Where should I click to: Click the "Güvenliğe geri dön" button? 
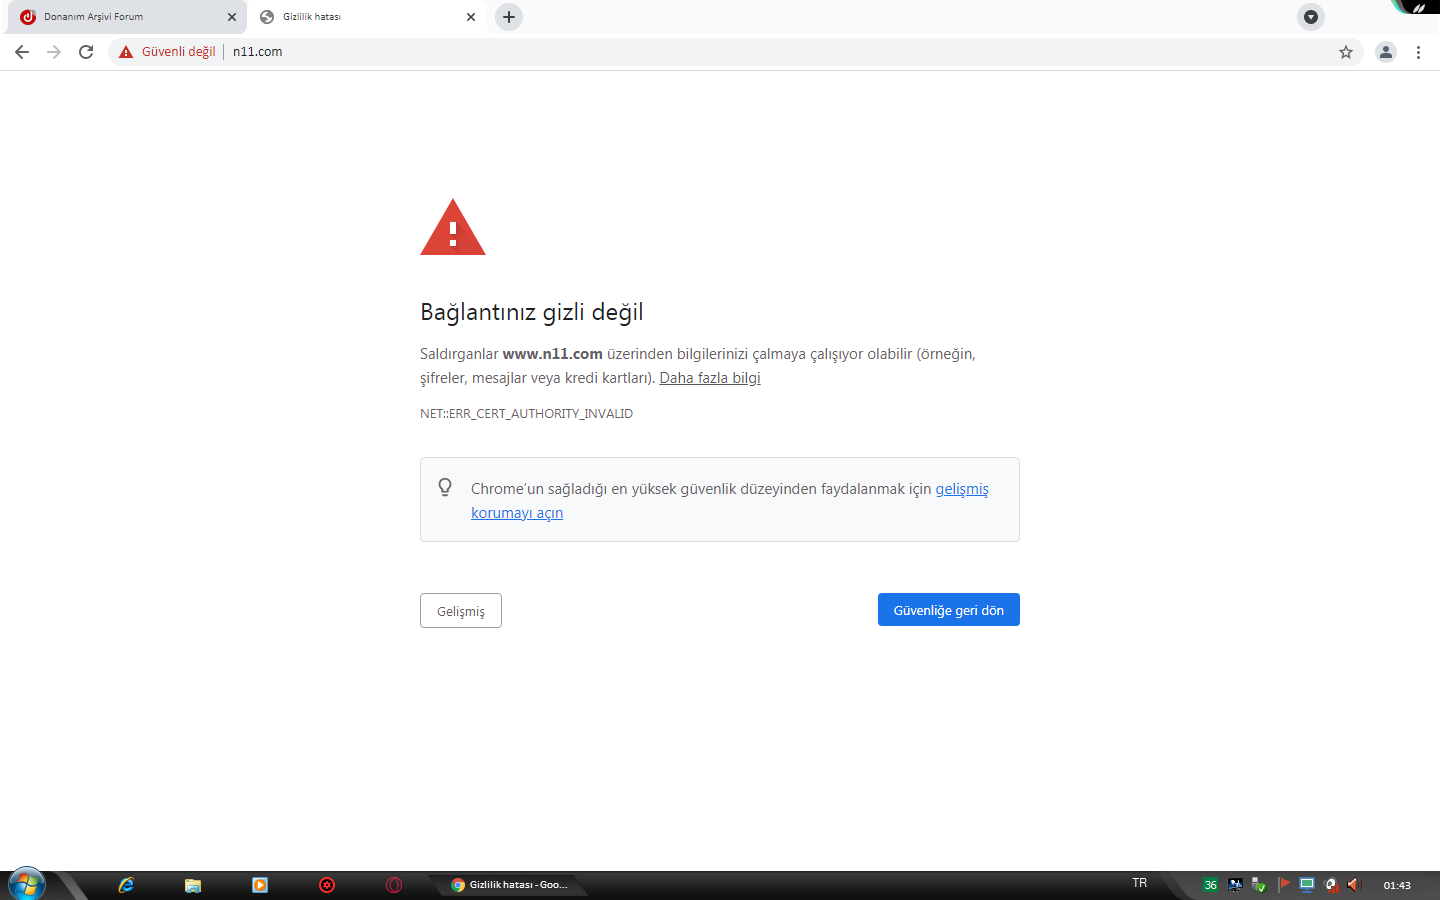(x=949, y=610)
